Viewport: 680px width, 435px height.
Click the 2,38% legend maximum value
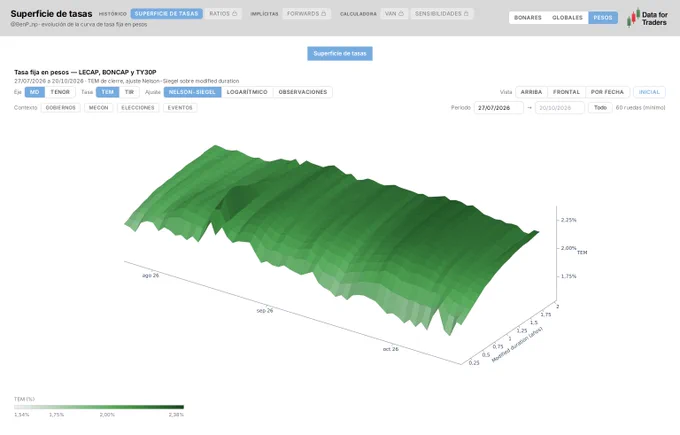click(x=176, y=415)
